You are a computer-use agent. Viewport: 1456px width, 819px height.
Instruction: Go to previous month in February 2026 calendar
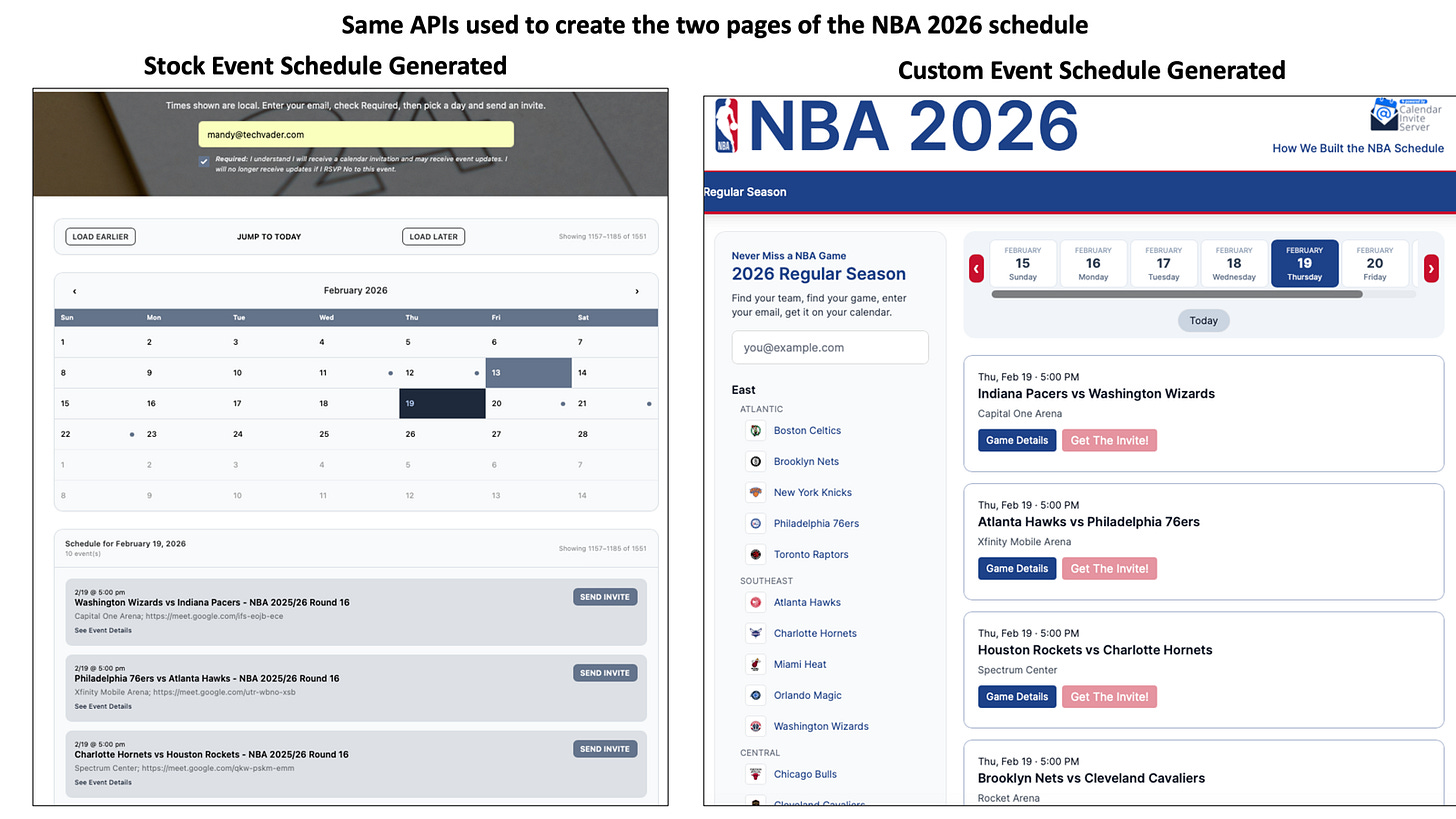click(x=75, y=291)
